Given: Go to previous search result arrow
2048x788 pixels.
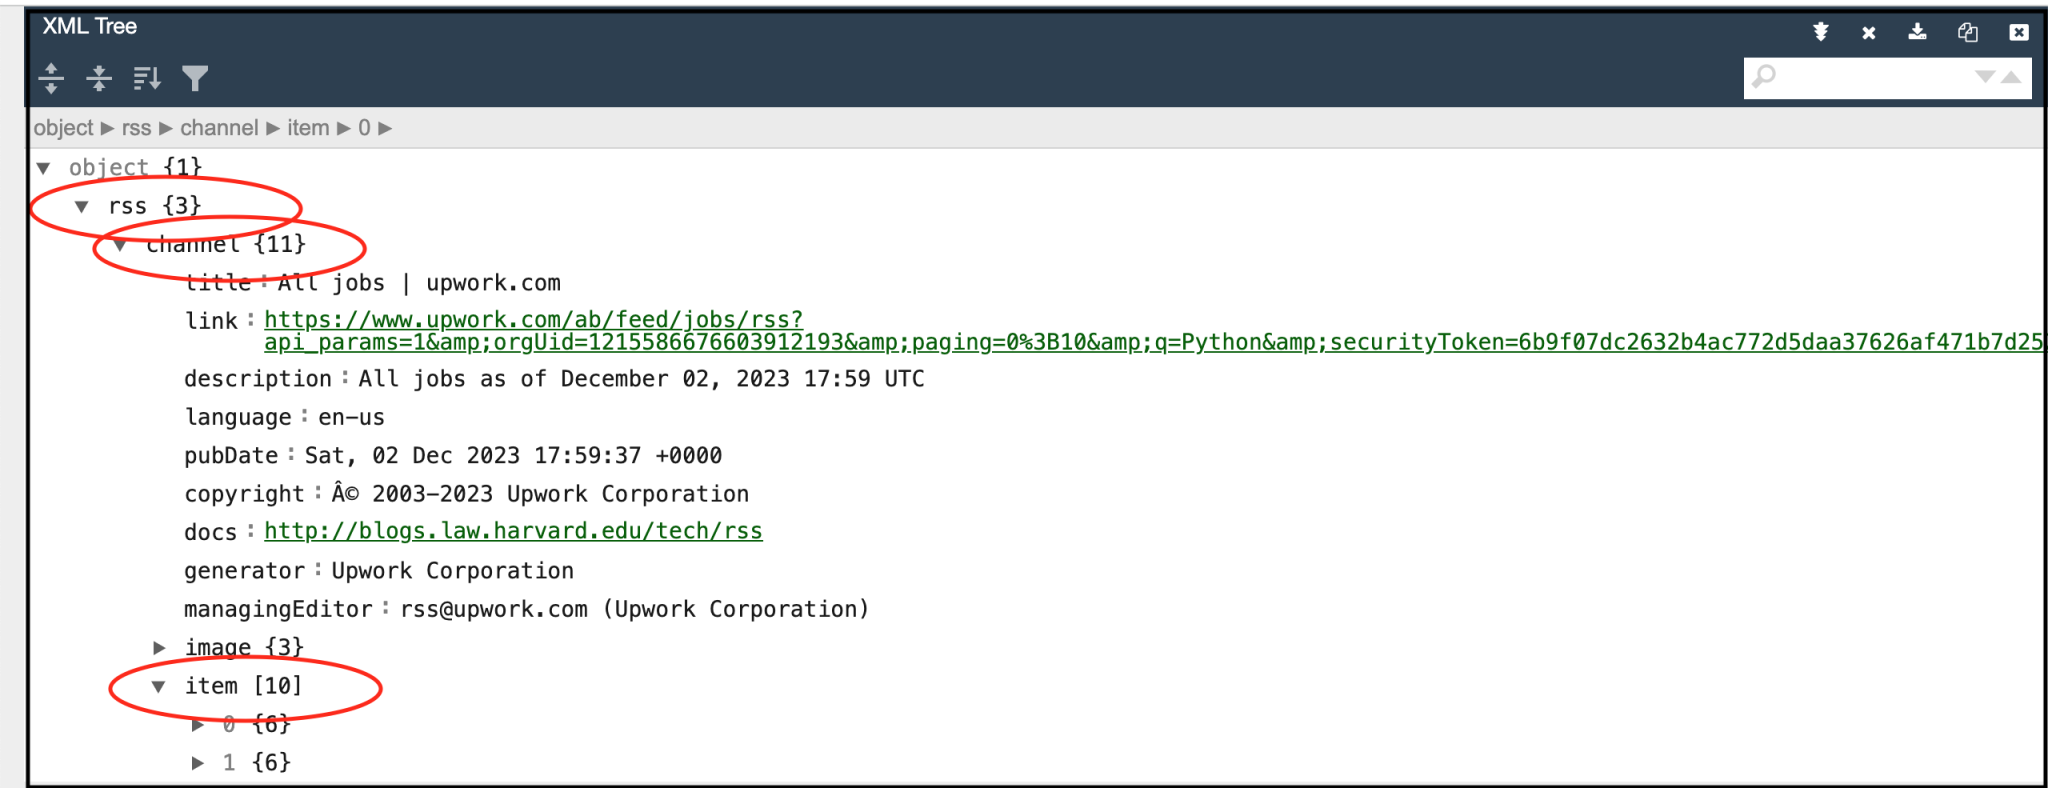Looking at the screenshot, I should pos(2012,77).
